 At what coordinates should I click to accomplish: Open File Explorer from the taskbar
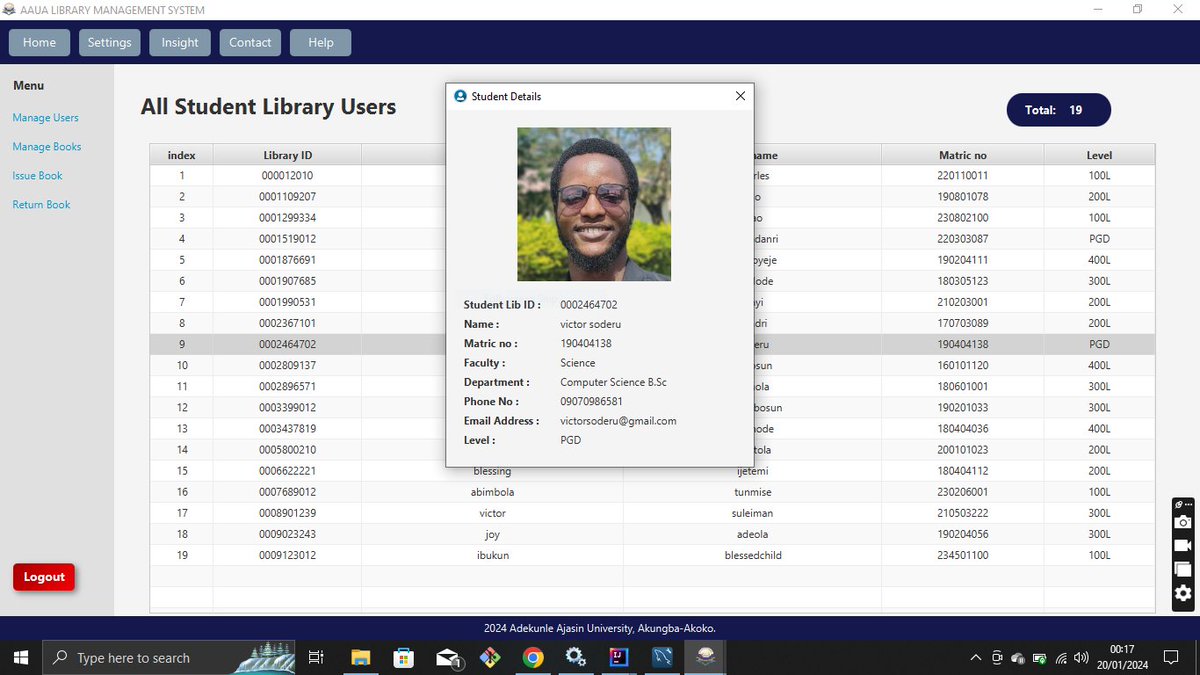tap(361, 657)
